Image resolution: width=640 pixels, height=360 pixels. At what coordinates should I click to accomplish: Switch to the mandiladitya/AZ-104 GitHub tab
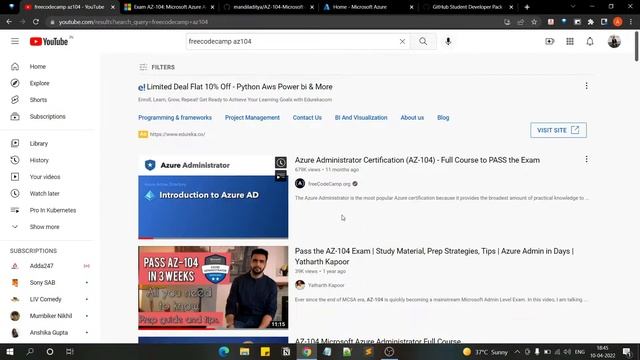267,7
